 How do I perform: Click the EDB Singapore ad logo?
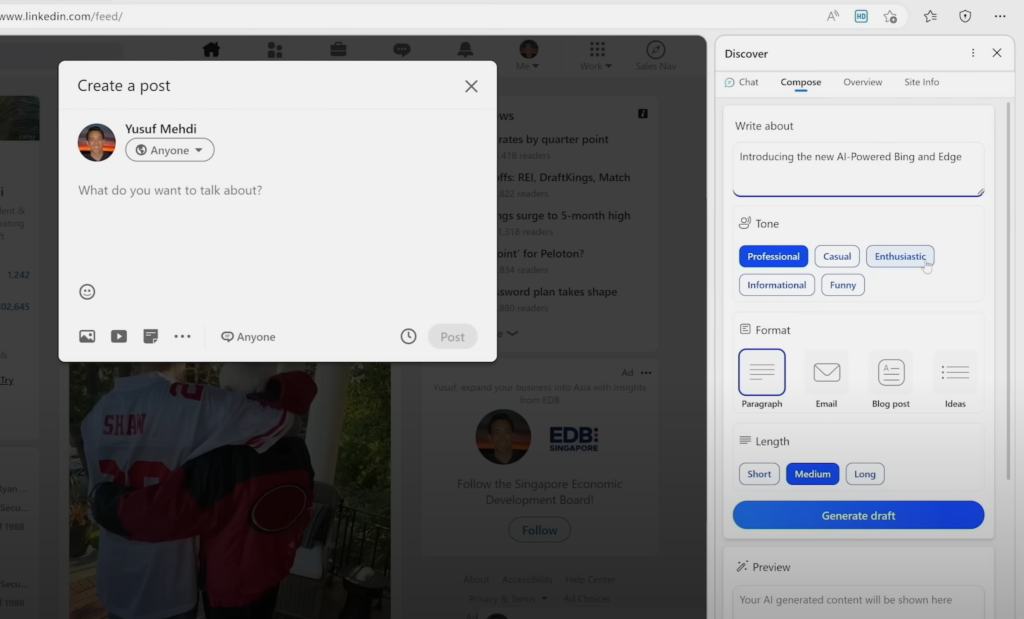(573, 439)
